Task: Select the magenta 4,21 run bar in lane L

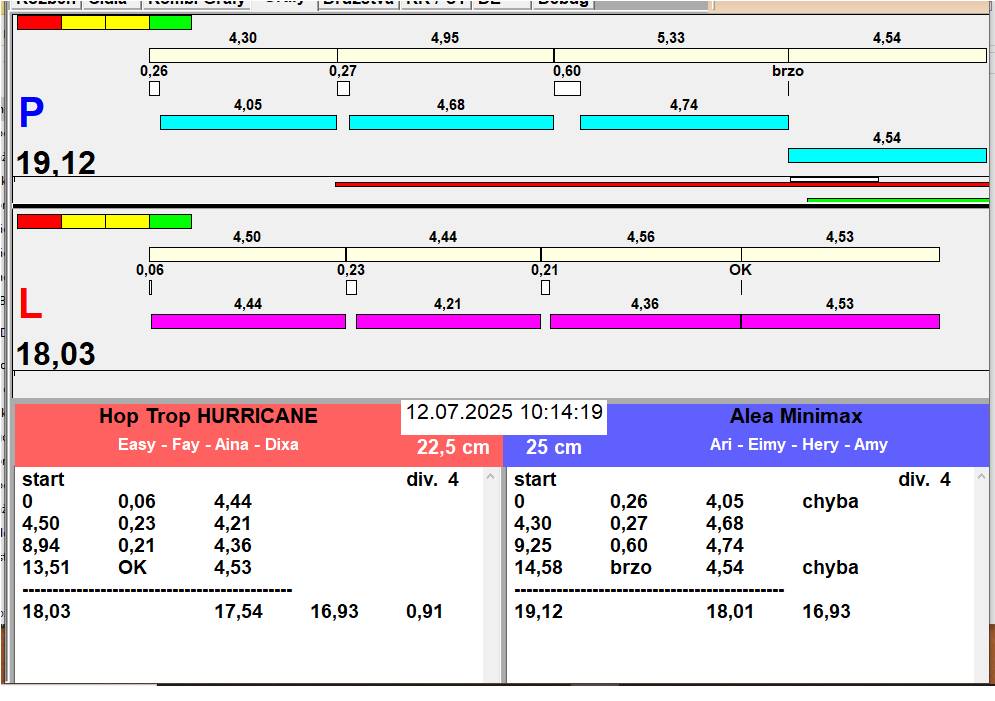Action: (448, 322)
